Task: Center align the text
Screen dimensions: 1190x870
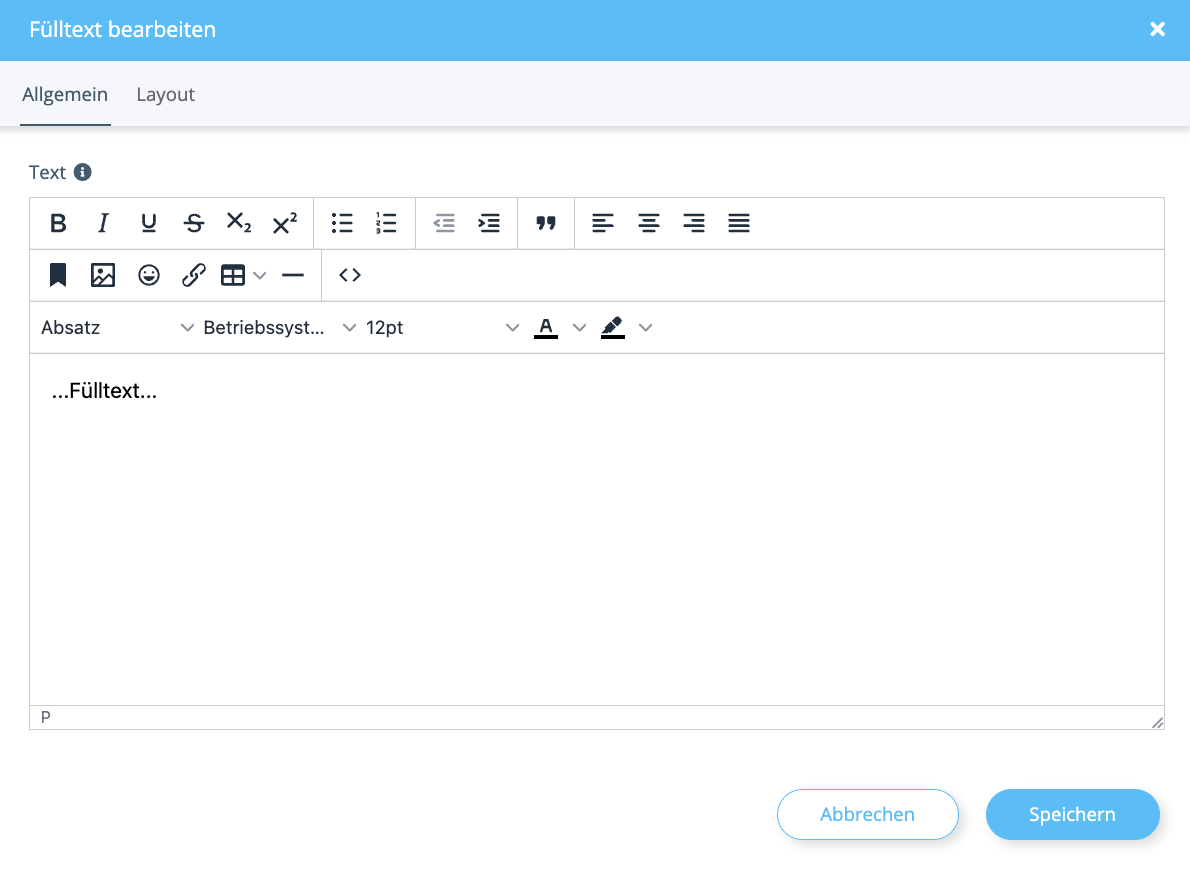Action: coord(648,223)
